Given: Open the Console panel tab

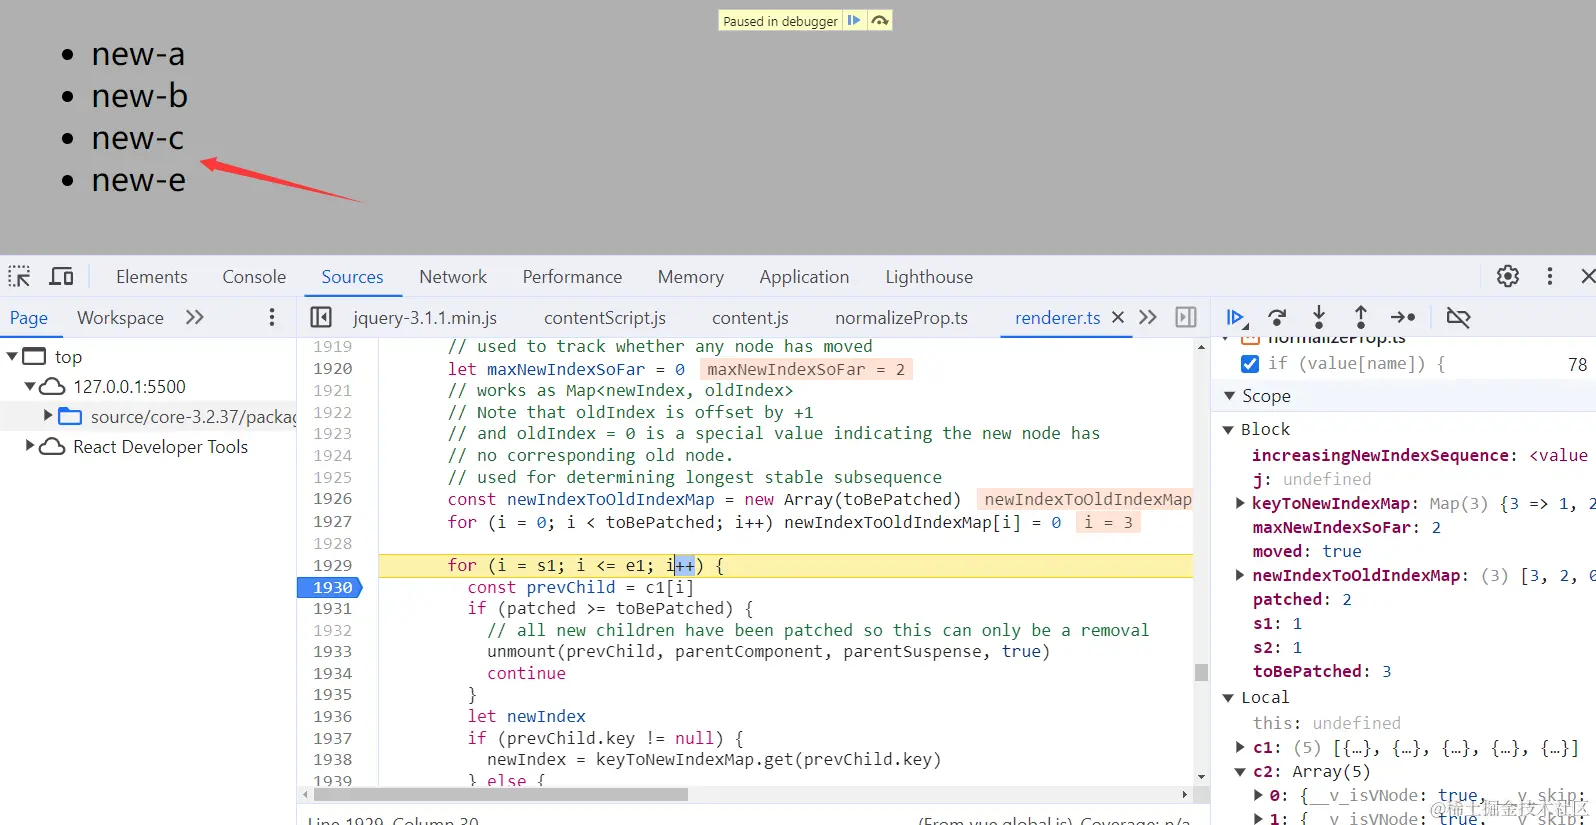Looking at the screenshot, I should (254, 277).
